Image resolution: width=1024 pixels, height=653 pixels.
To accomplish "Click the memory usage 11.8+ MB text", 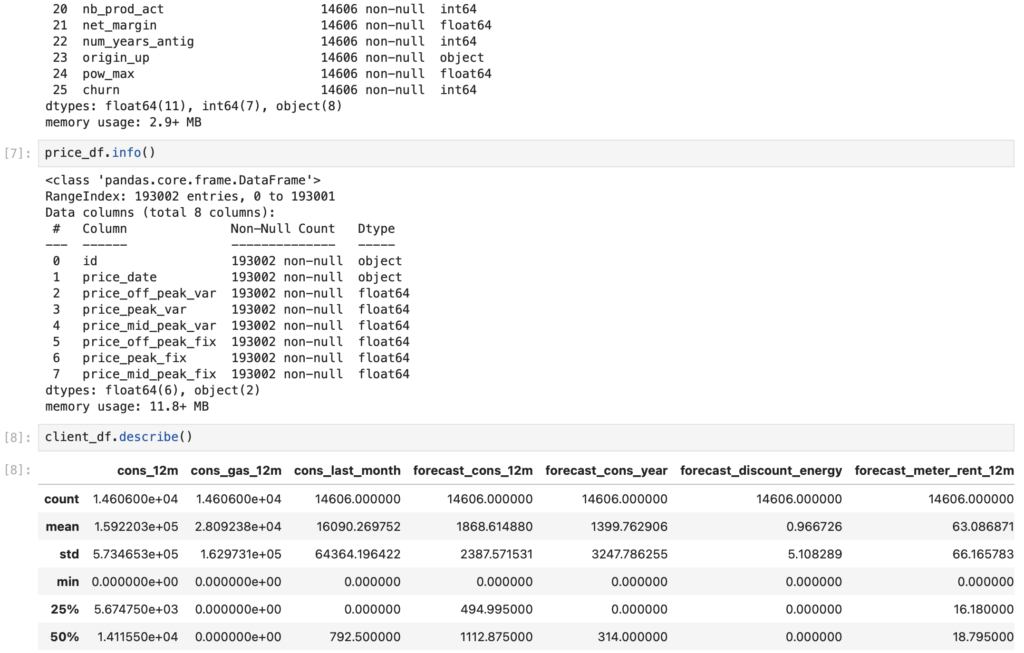I will point(127,407).
